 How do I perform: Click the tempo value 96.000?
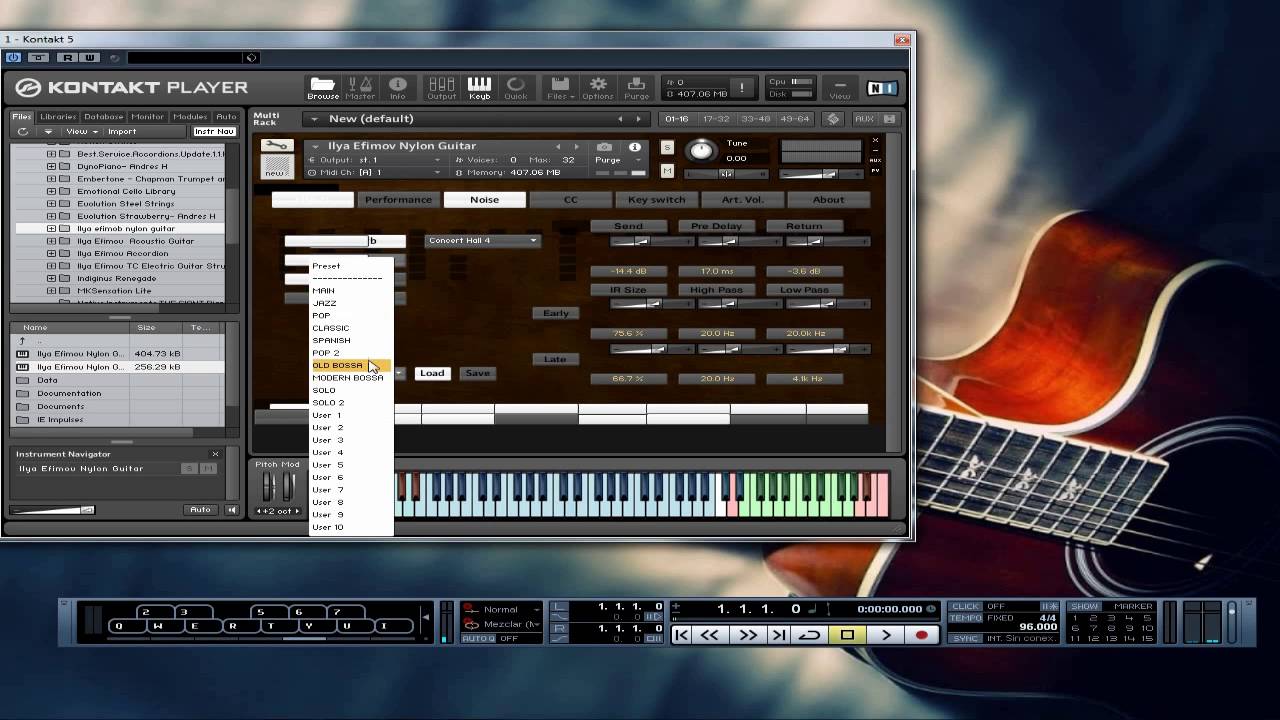click(1037, 628)
